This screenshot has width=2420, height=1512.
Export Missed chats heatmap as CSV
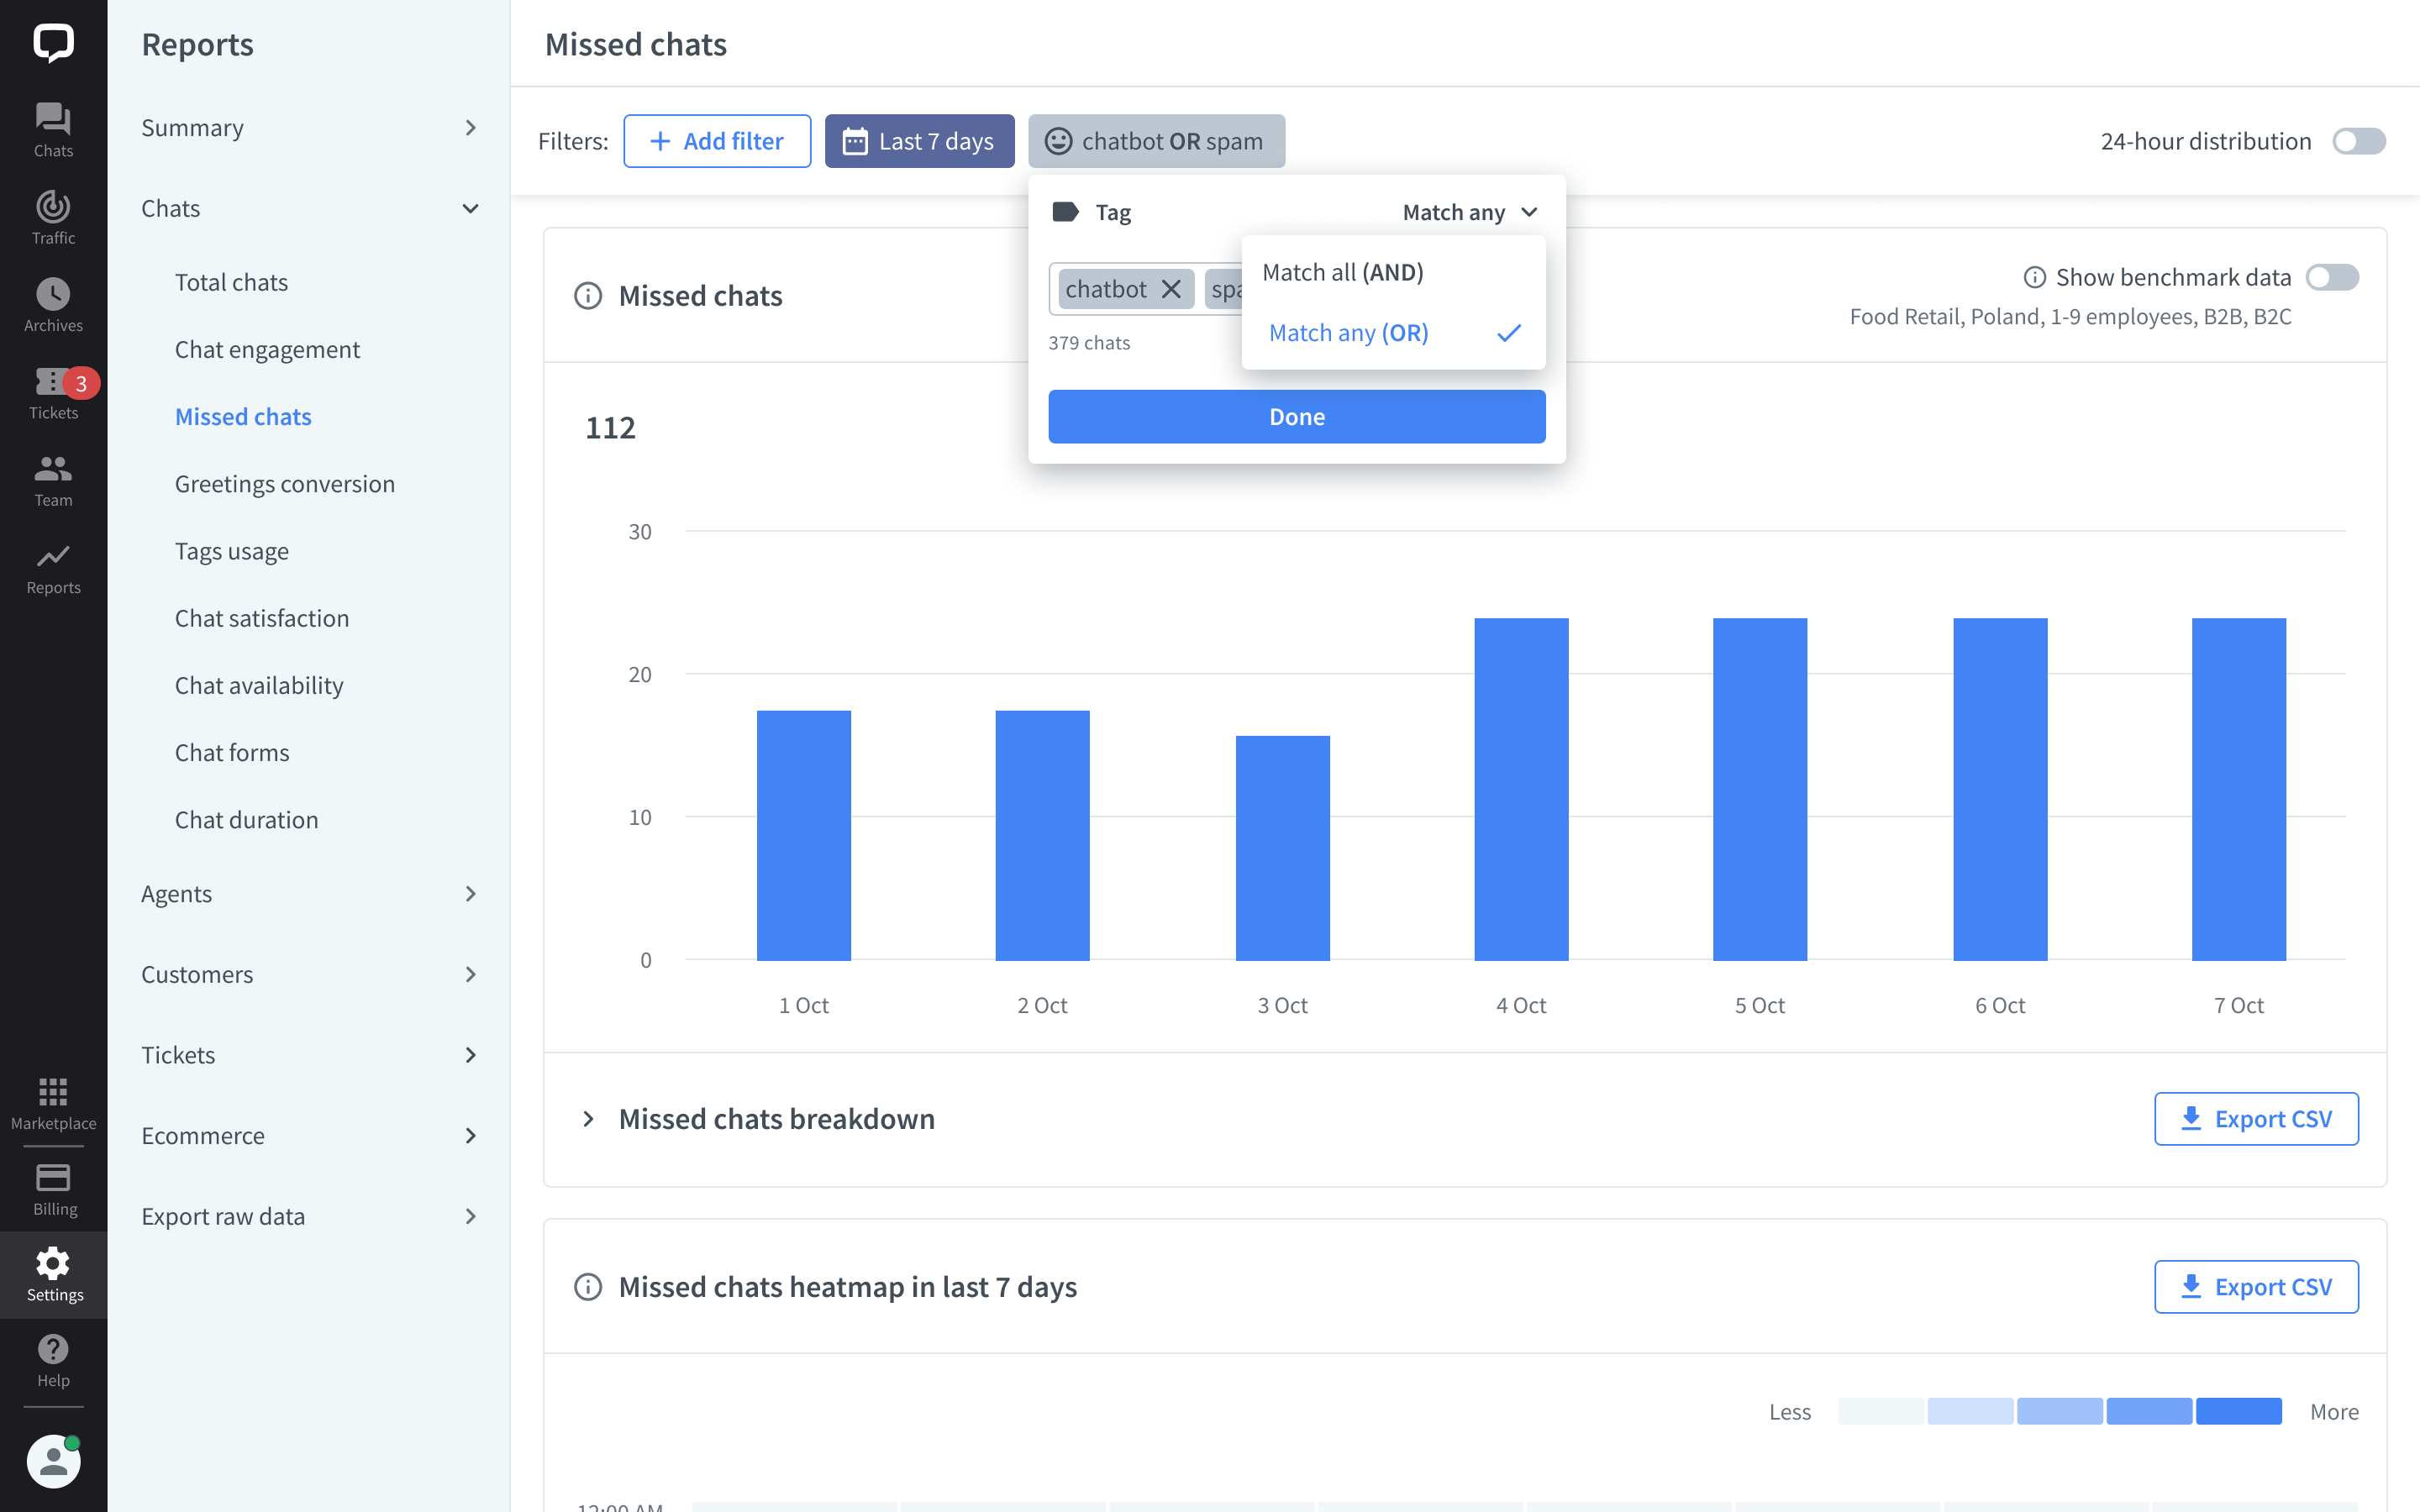pyautogui.click(x=2256, y=1287)
